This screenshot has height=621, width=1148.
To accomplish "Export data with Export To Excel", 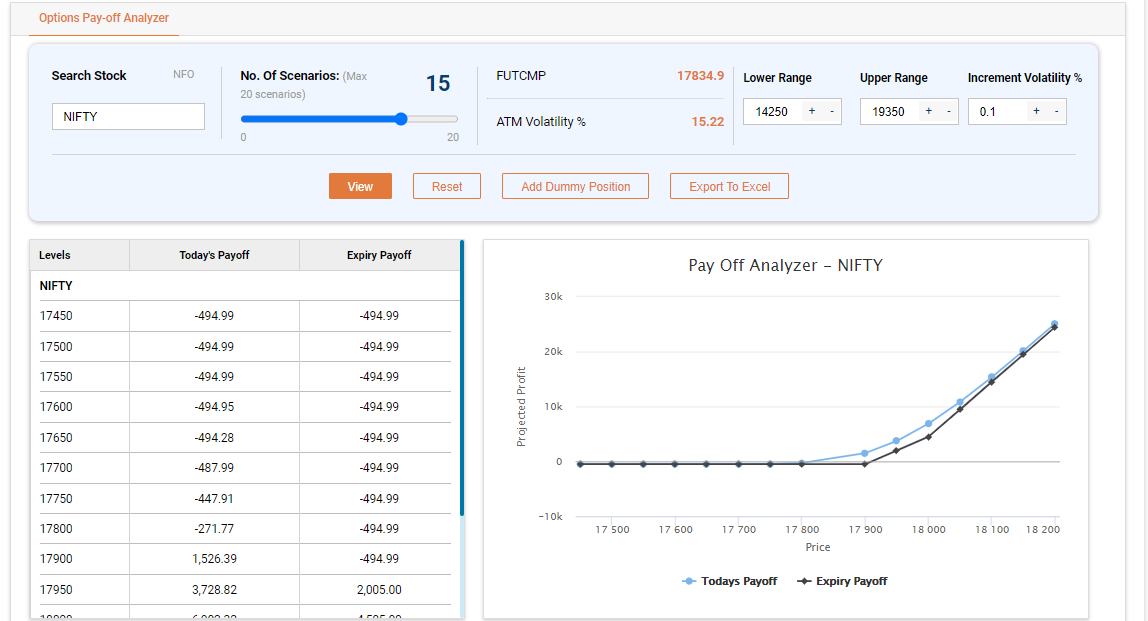I will (x=729, y=187).
